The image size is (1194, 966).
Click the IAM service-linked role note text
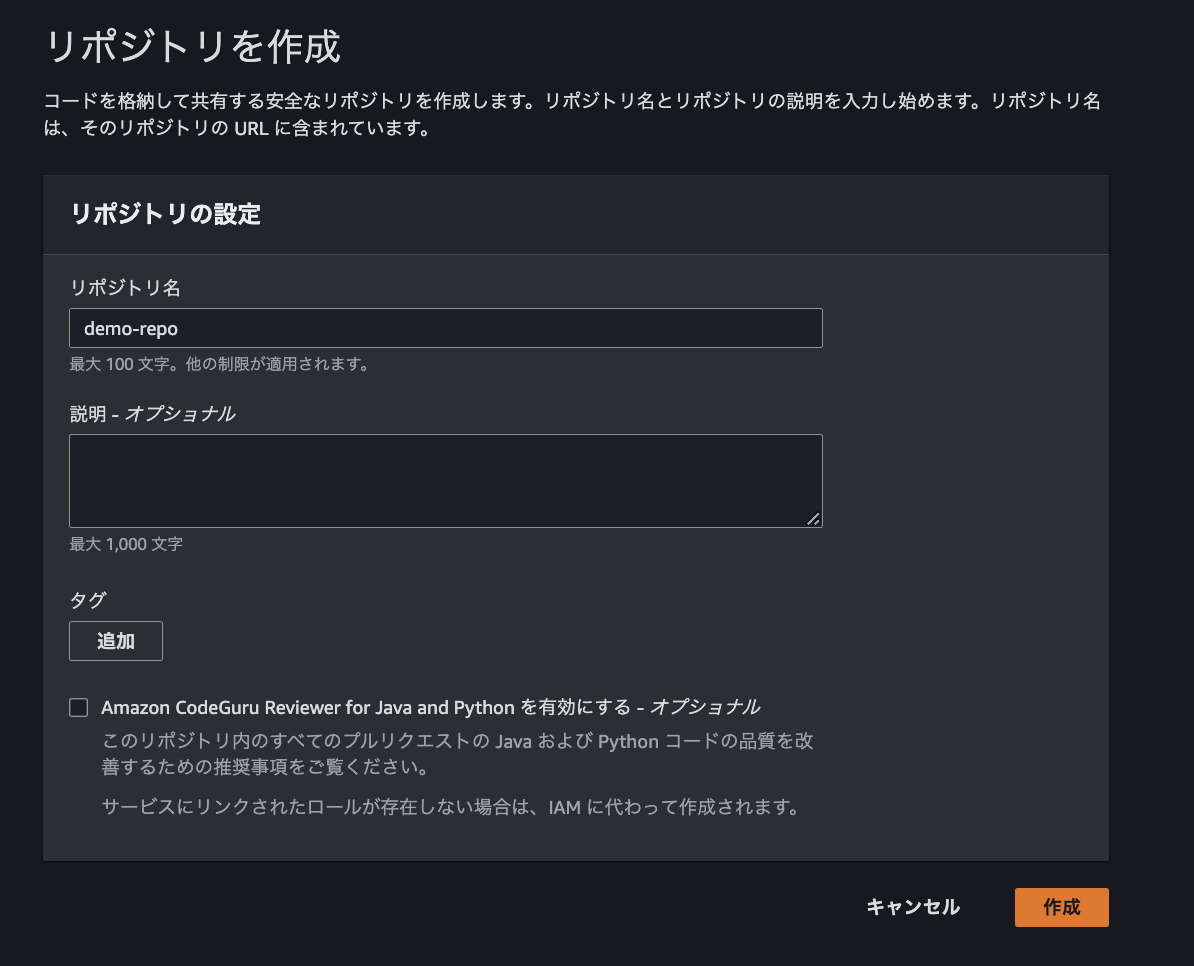(451, 807)
